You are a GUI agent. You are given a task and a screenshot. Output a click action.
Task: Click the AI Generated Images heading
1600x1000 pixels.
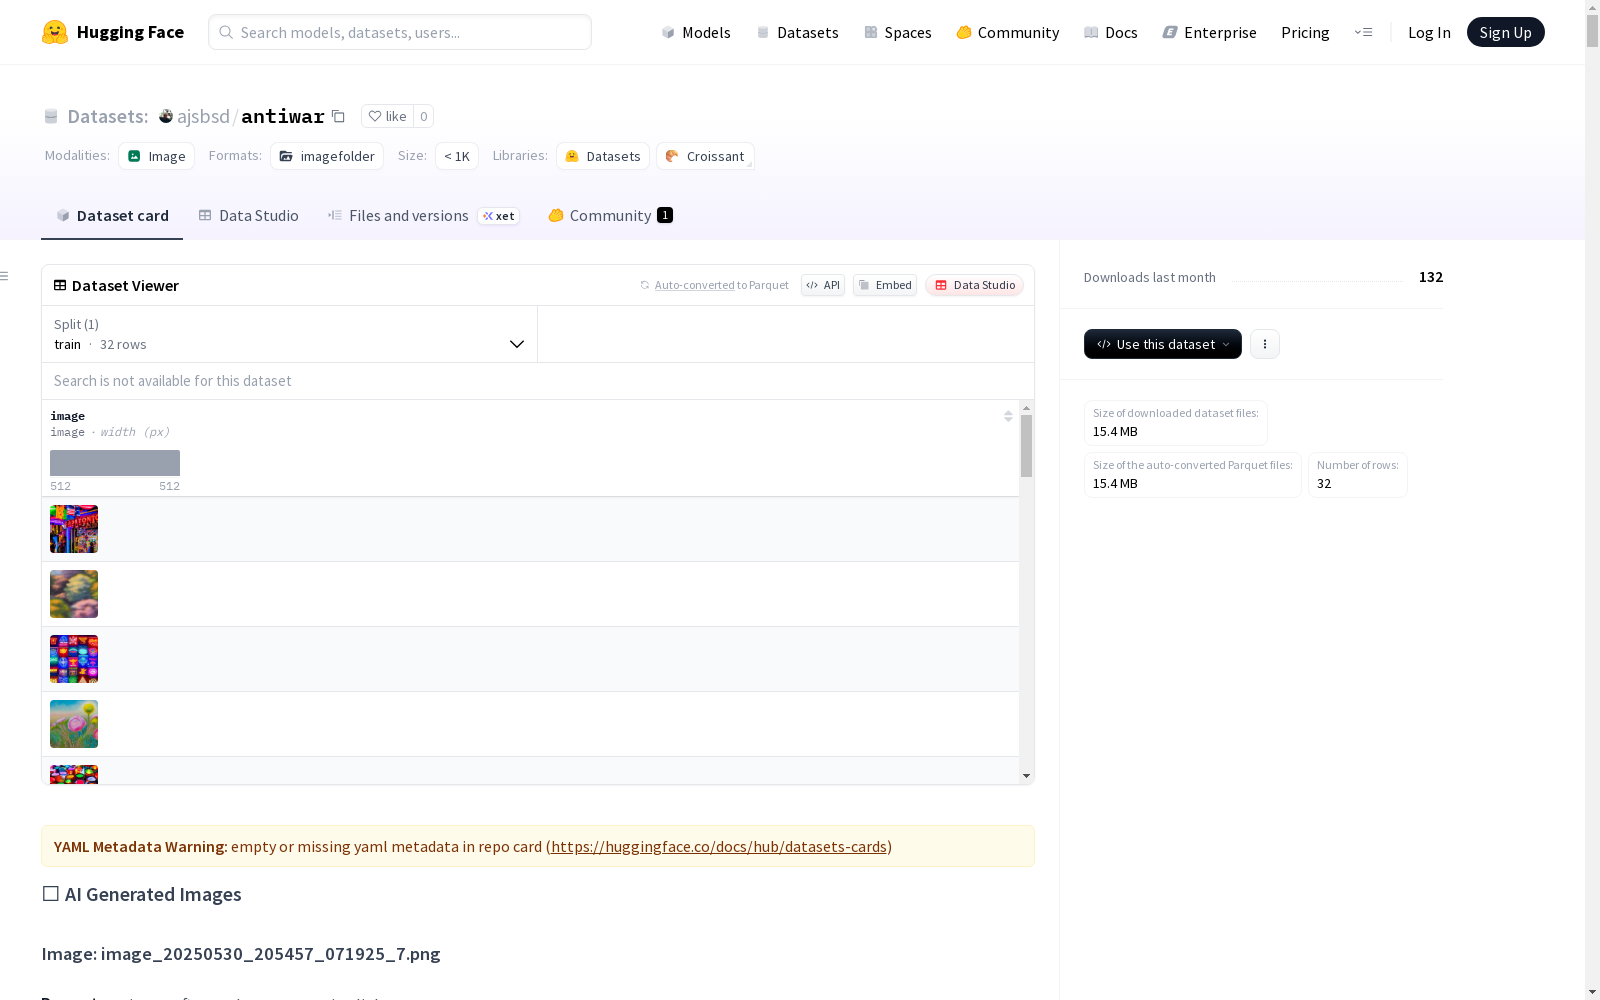coord(142,894)
